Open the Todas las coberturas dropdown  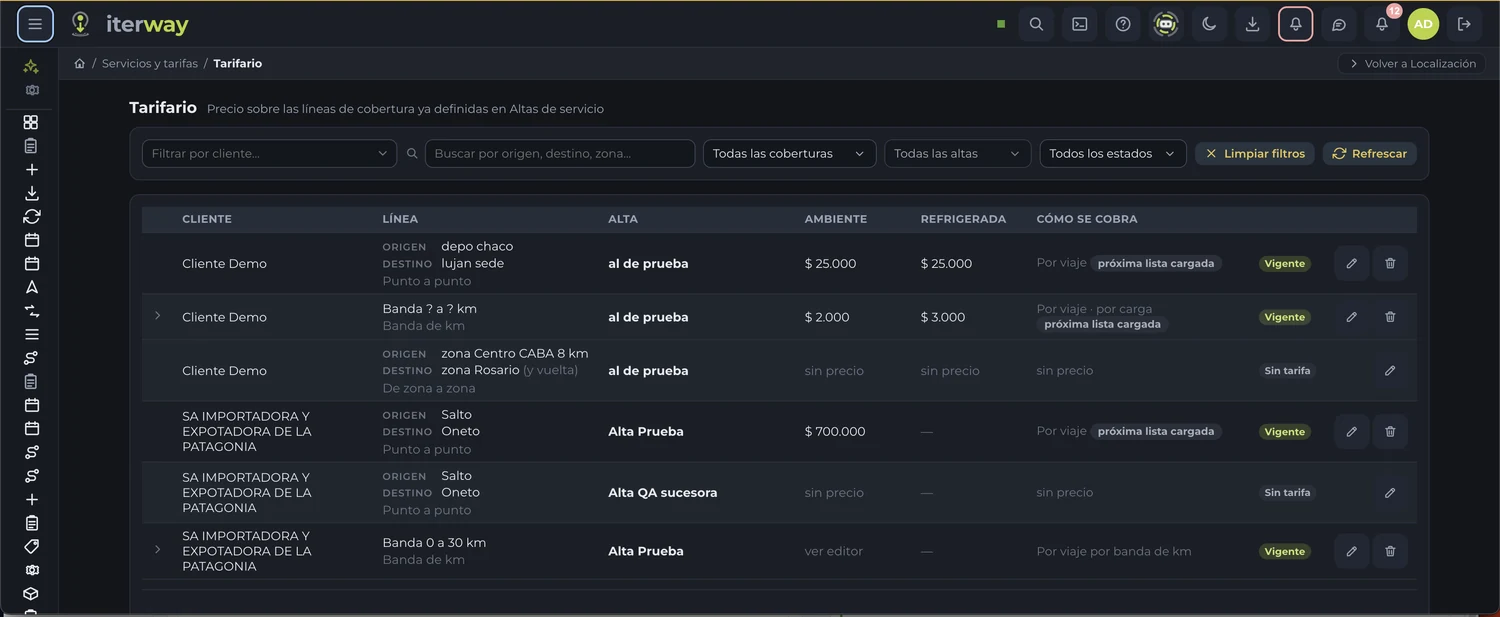pyautogui.click(x=789, y=154)
